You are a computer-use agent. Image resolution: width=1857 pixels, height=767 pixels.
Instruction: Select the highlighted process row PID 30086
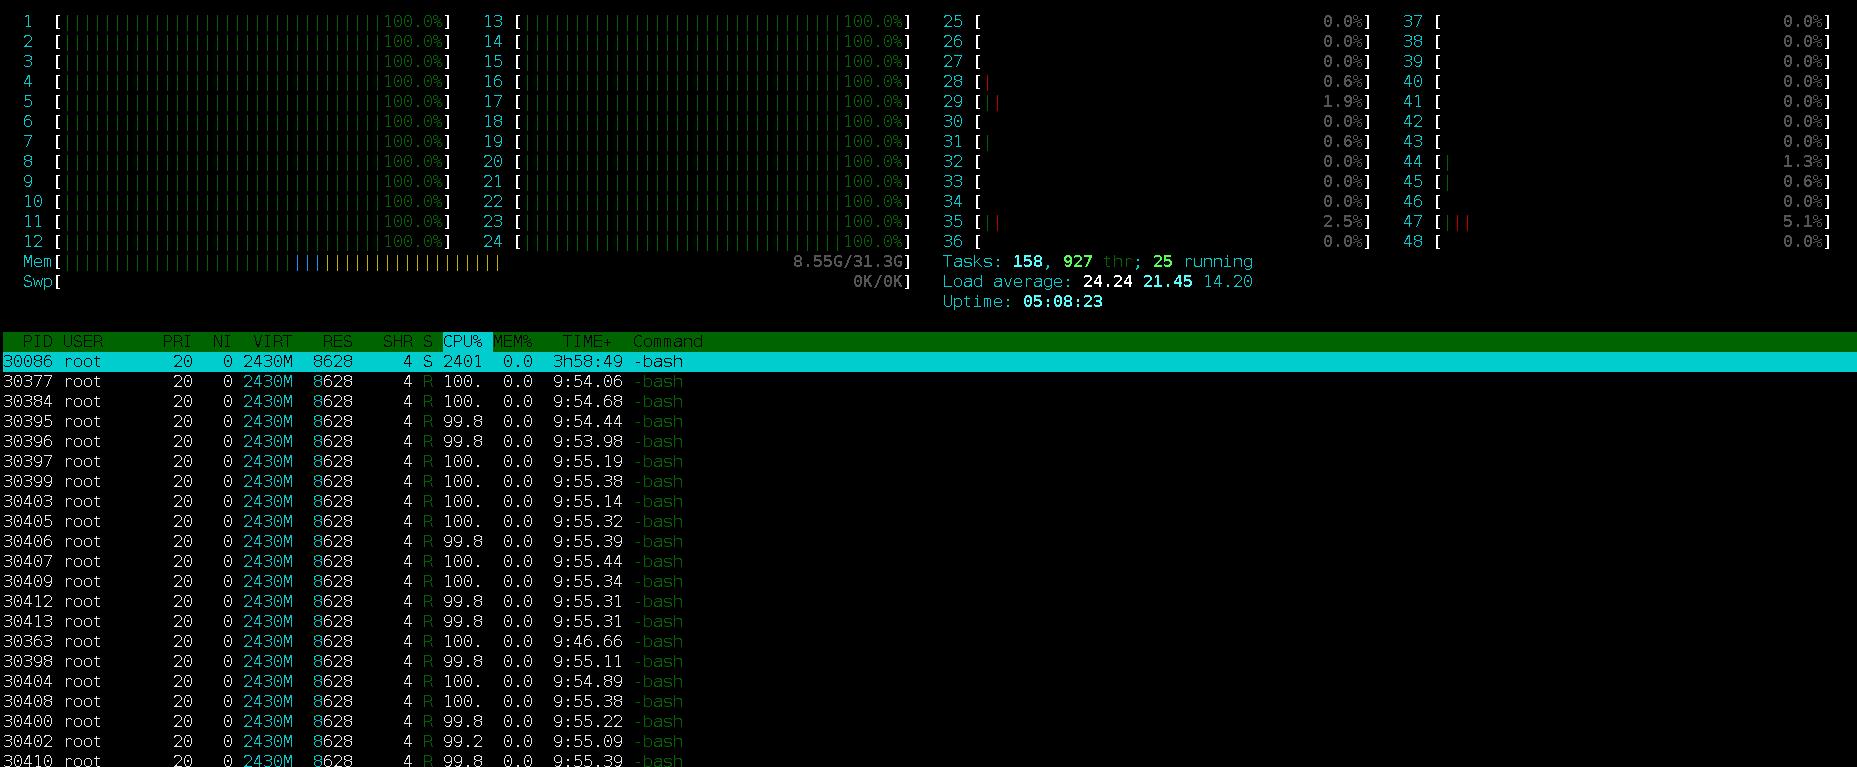pos(928,361)
